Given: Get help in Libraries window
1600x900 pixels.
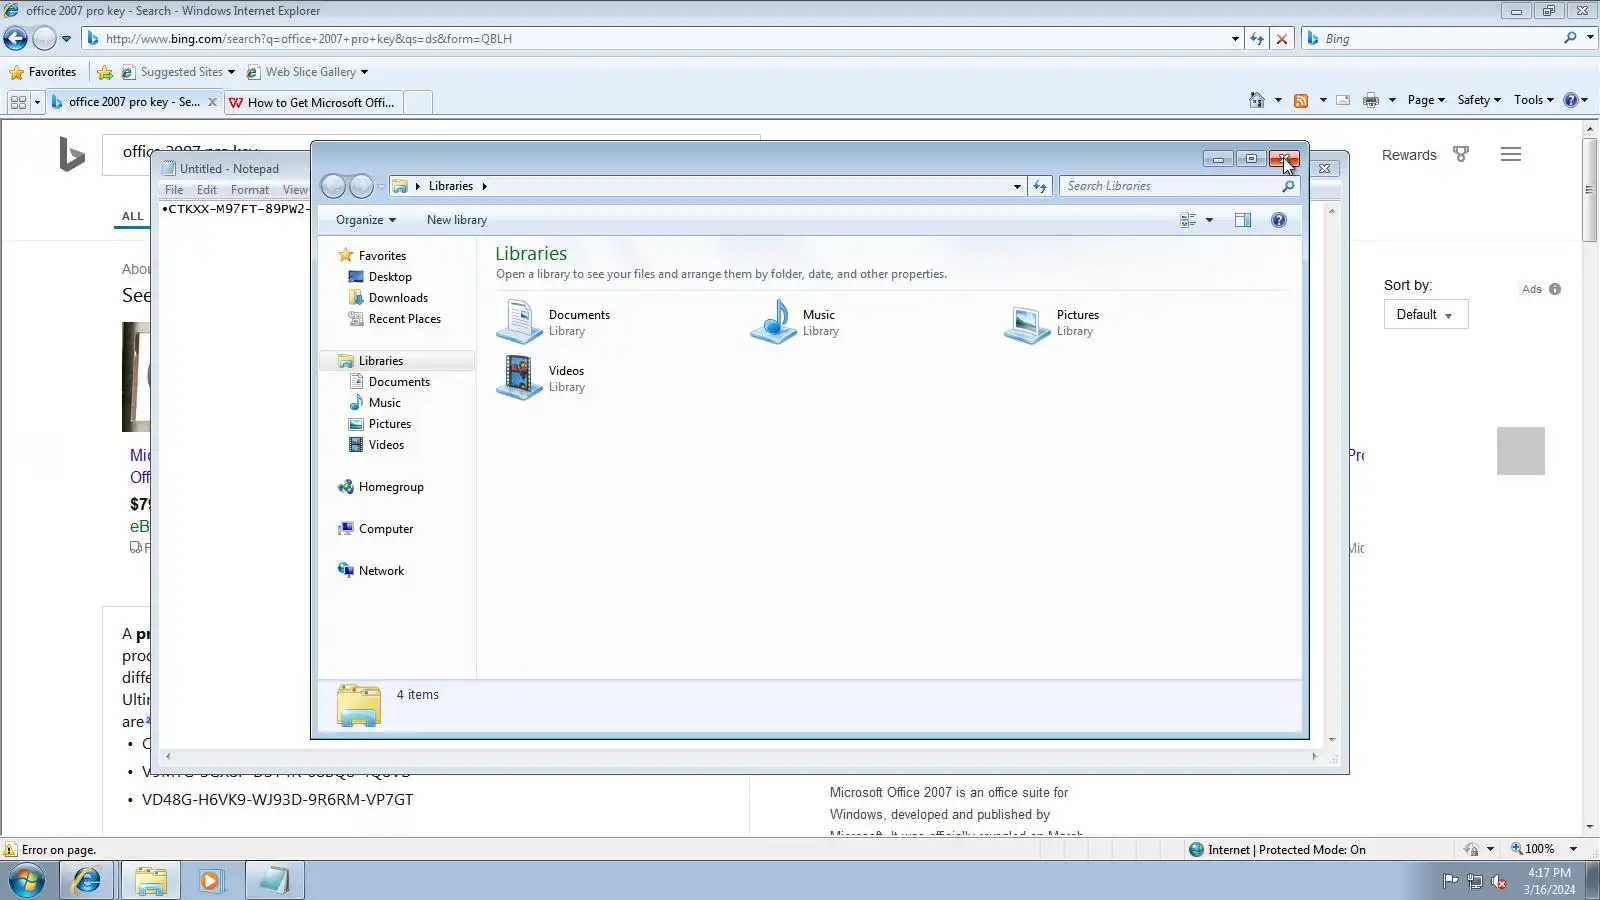Looking at the screenshot, I should (1279, 220).
